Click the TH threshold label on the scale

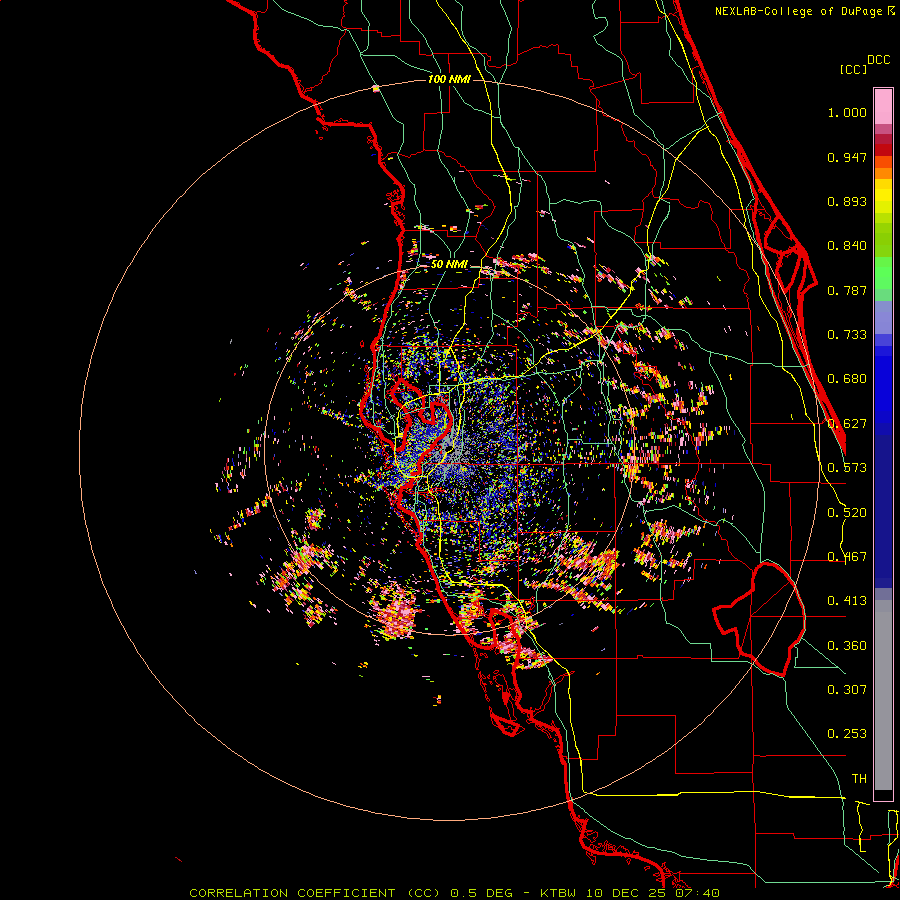(x=859, y=779)
